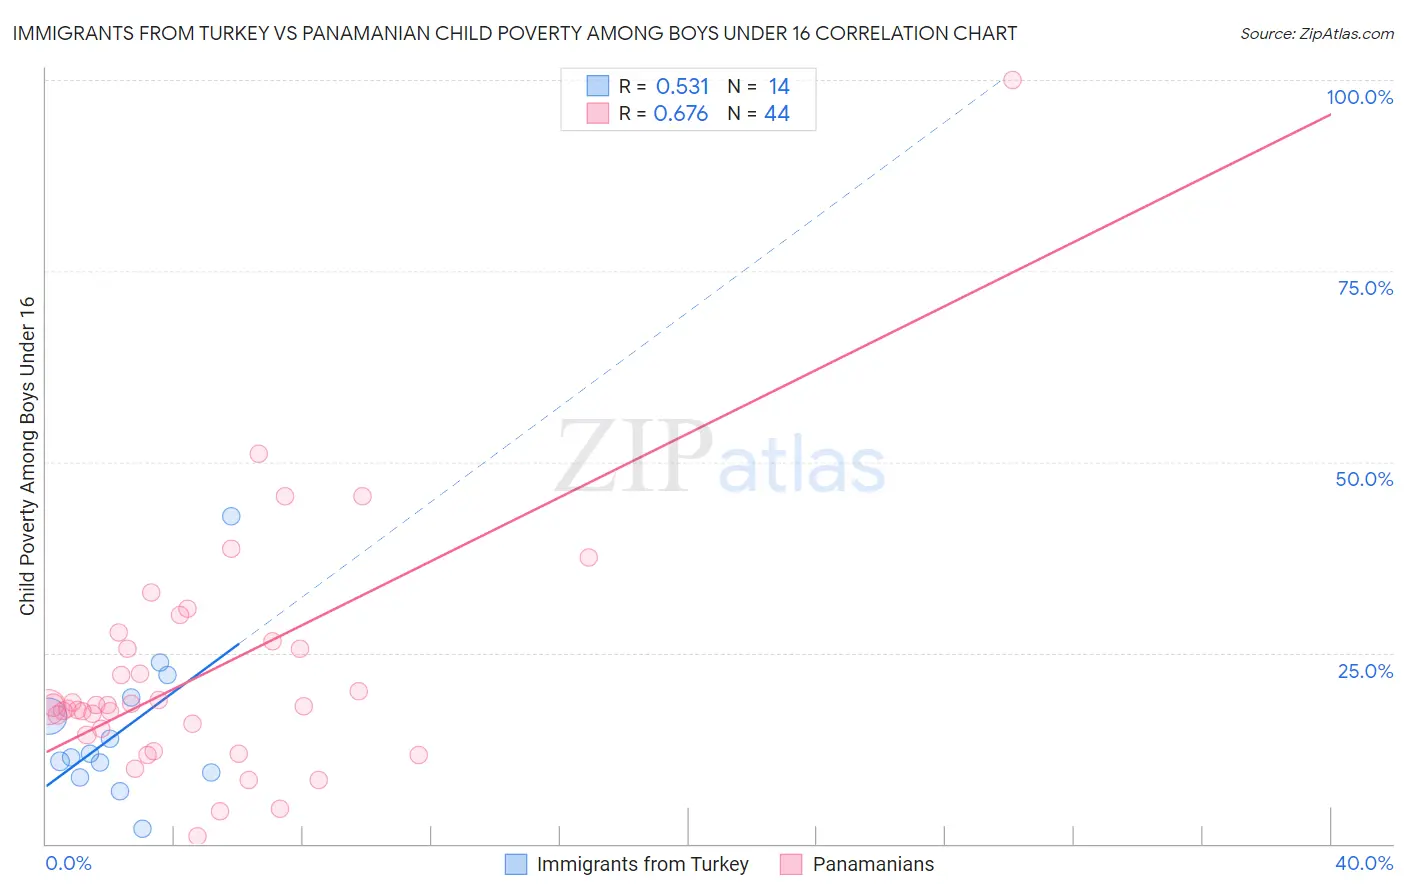Open the Source: ZipAtlas.com attribution
Image resolution: width=1406 pixels, height=892 pixels.
[1316, 34]
